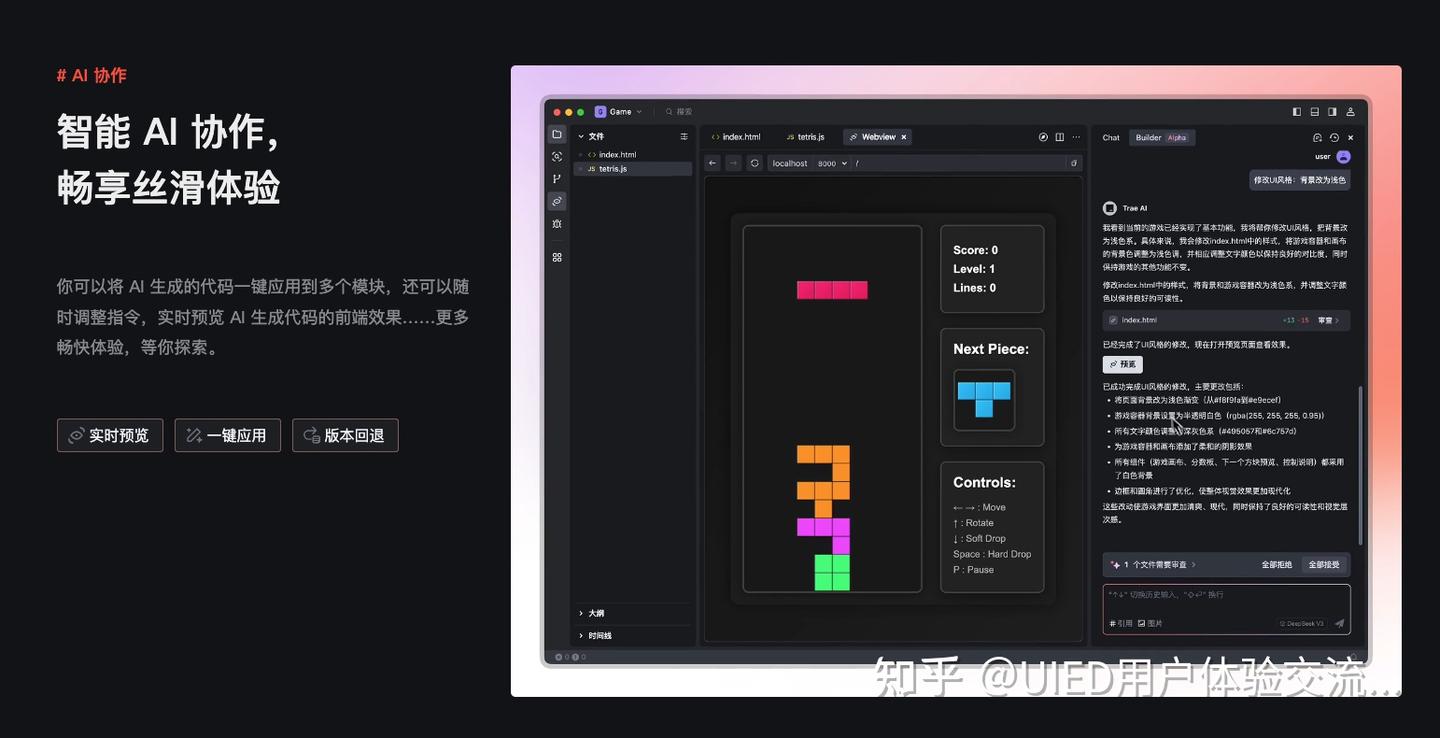Click inside the chat message input field
The image size is (1440, 738).
1226,596
